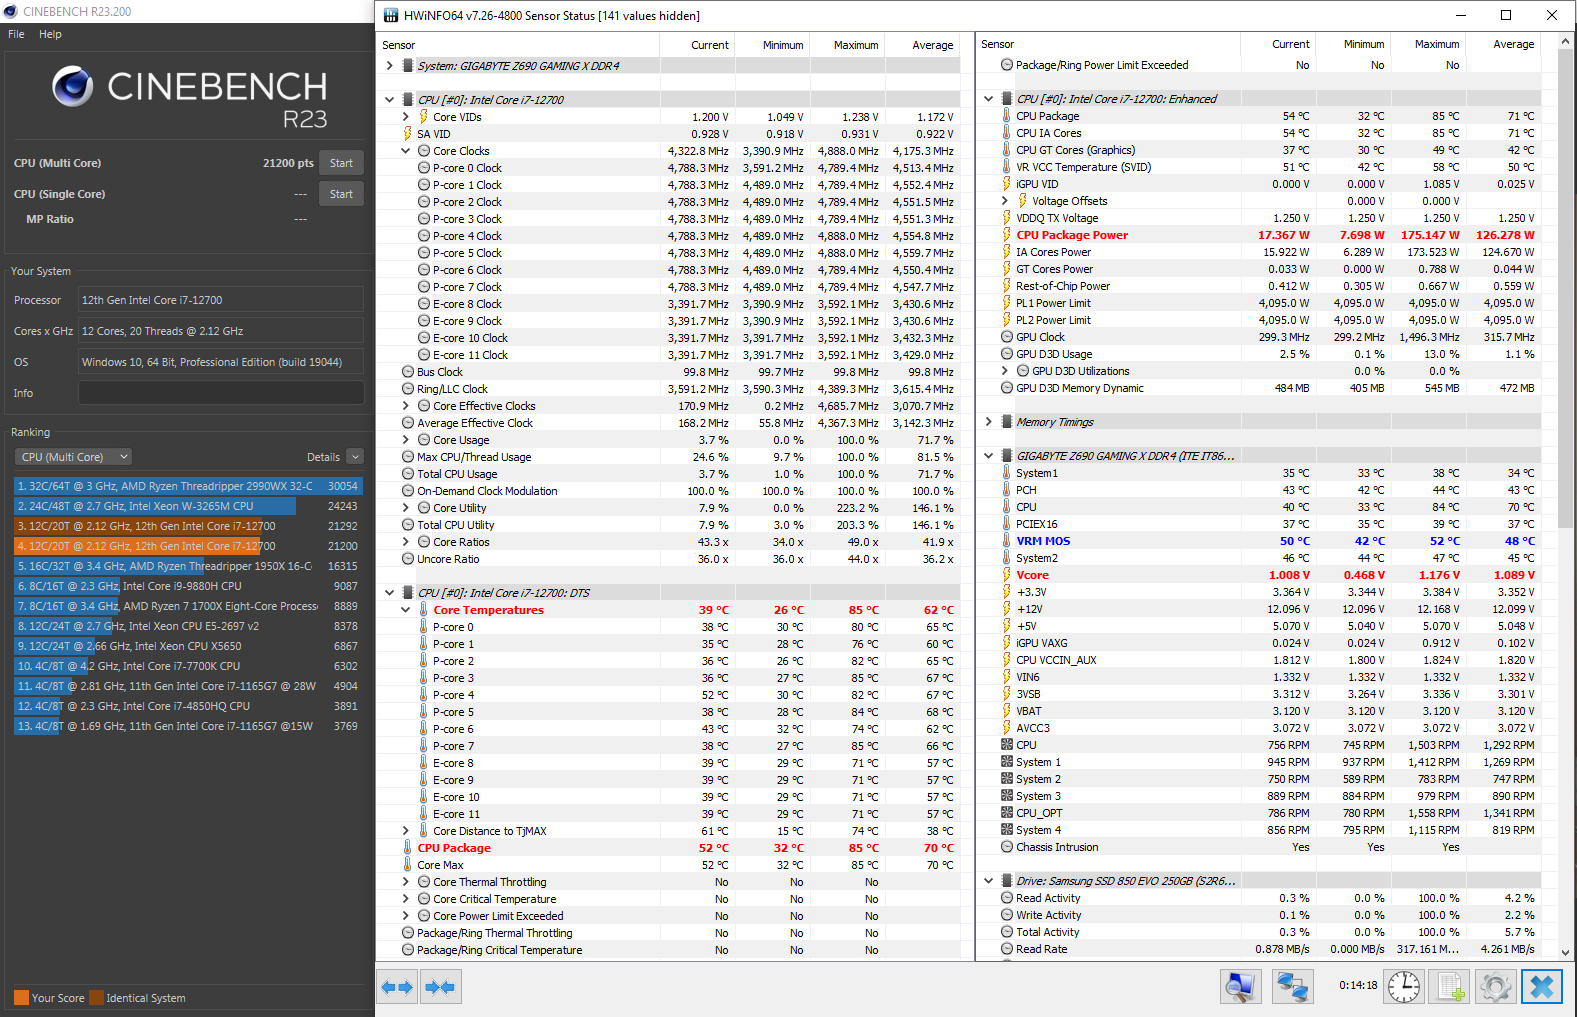Open the Details dropdown arrow in Ranking
This screenshot has height=1017, width=1577.
tap(355, 457)
